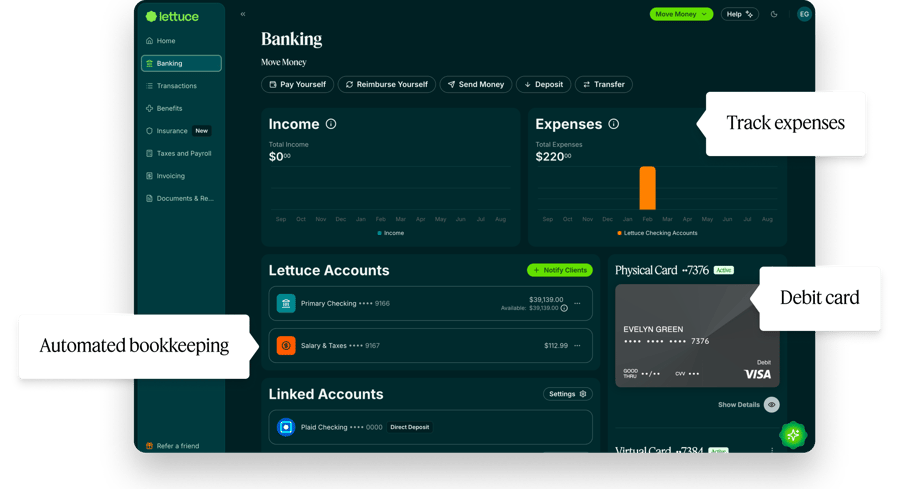Image resolution: width=900 pixels, height=489 pixels.
Task: Open Virtual Card more options menu
Action: click(x=772, y=449)
